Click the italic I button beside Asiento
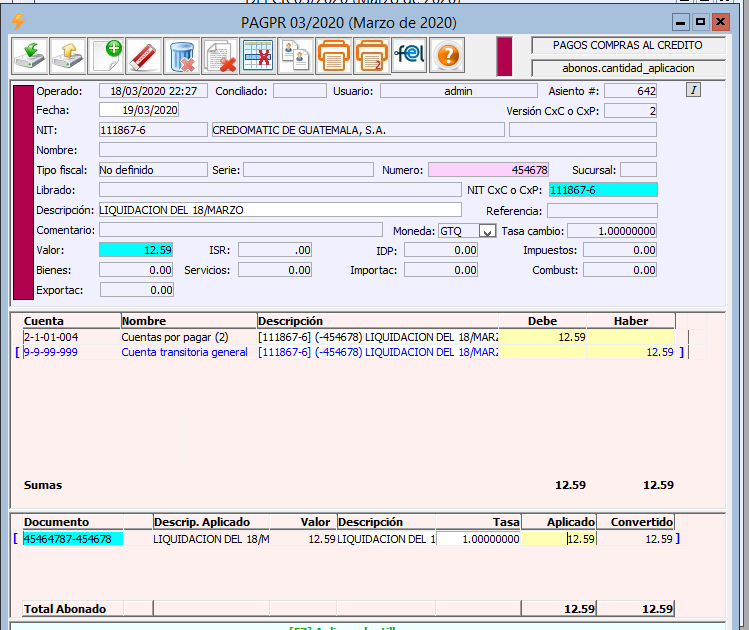This screenshot has width=749, height=630. pos(694,90)
